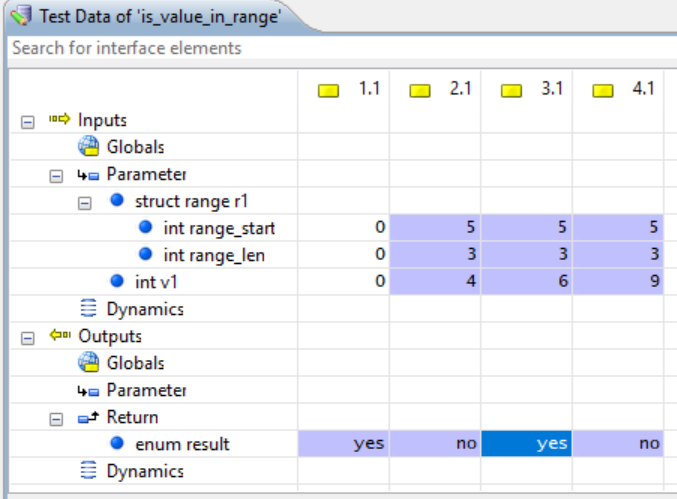The image size is (677, 499).
Task: Select the 'Test Data of is_value_in_range' tab
Action: tap(160, 17)
